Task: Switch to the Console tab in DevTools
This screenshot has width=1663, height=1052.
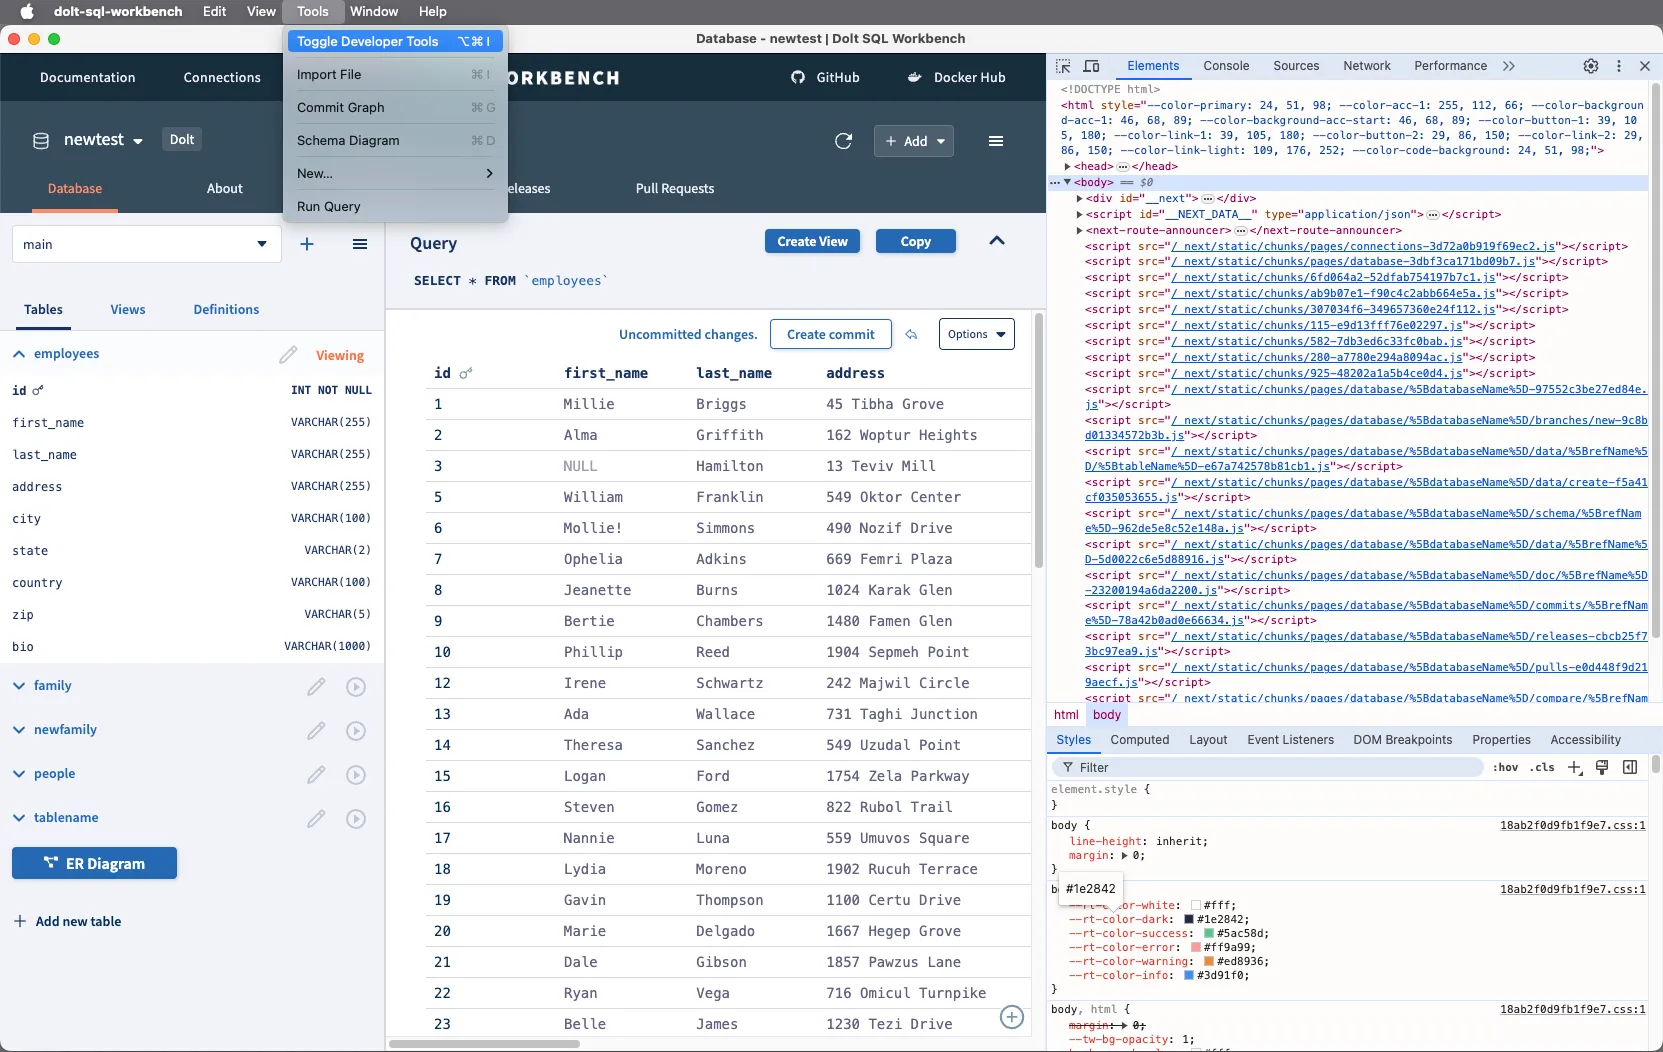Action: pos(1226,66)
